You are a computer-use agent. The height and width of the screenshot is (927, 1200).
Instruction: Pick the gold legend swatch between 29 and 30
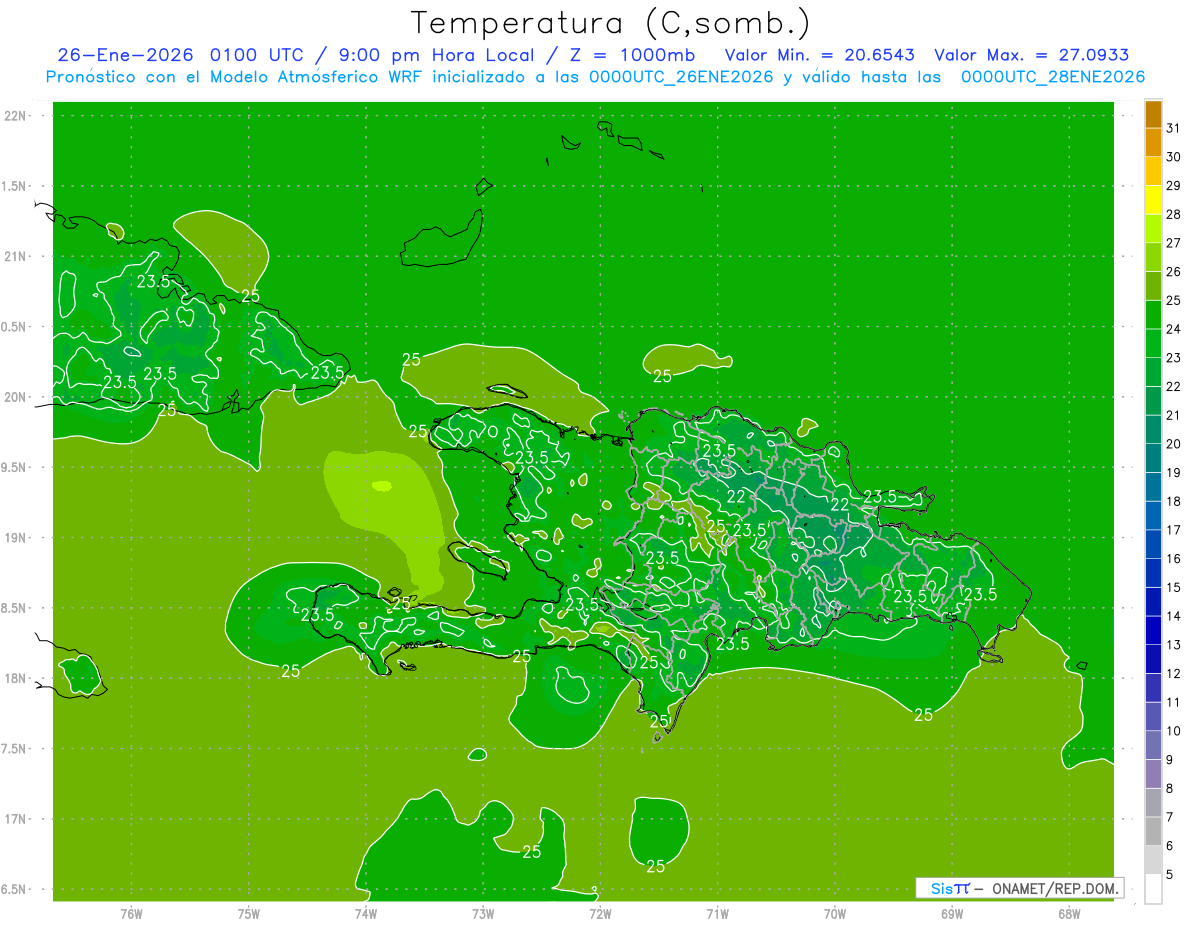click(1153, 171)
